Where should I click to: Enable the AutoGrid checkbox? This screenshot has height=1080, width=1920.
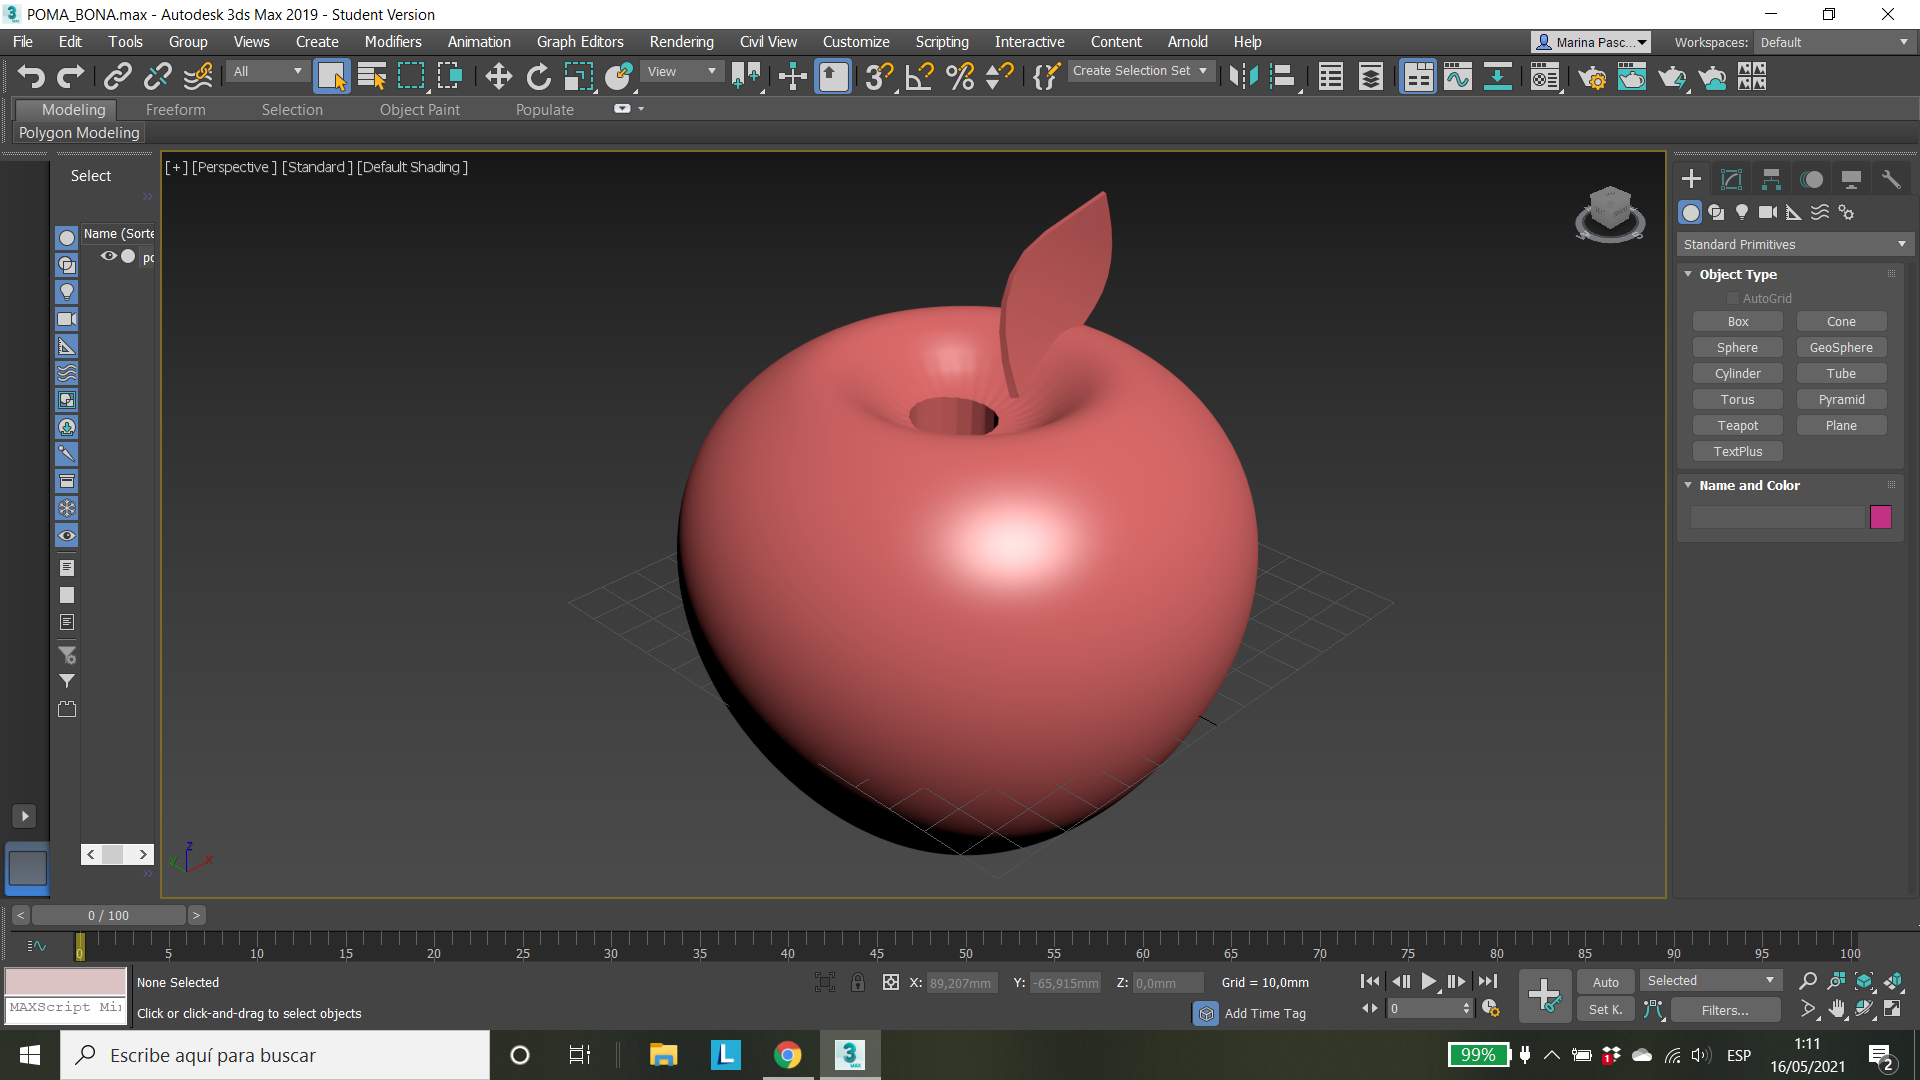[1733, 298]
